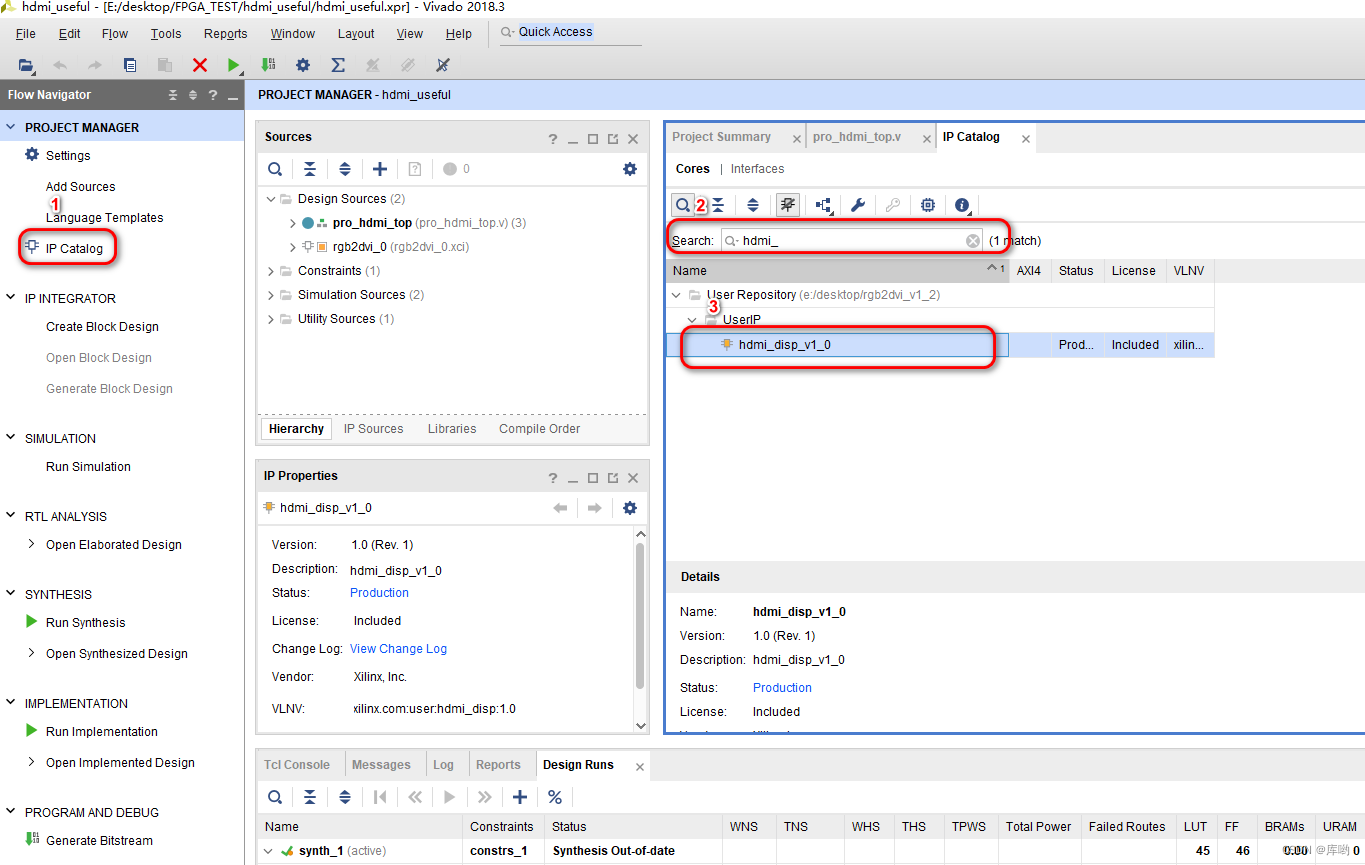The width and height of the screenshot is (1365, 865).
Task: Focus the Quick Access search box
Action: (571, 33)
